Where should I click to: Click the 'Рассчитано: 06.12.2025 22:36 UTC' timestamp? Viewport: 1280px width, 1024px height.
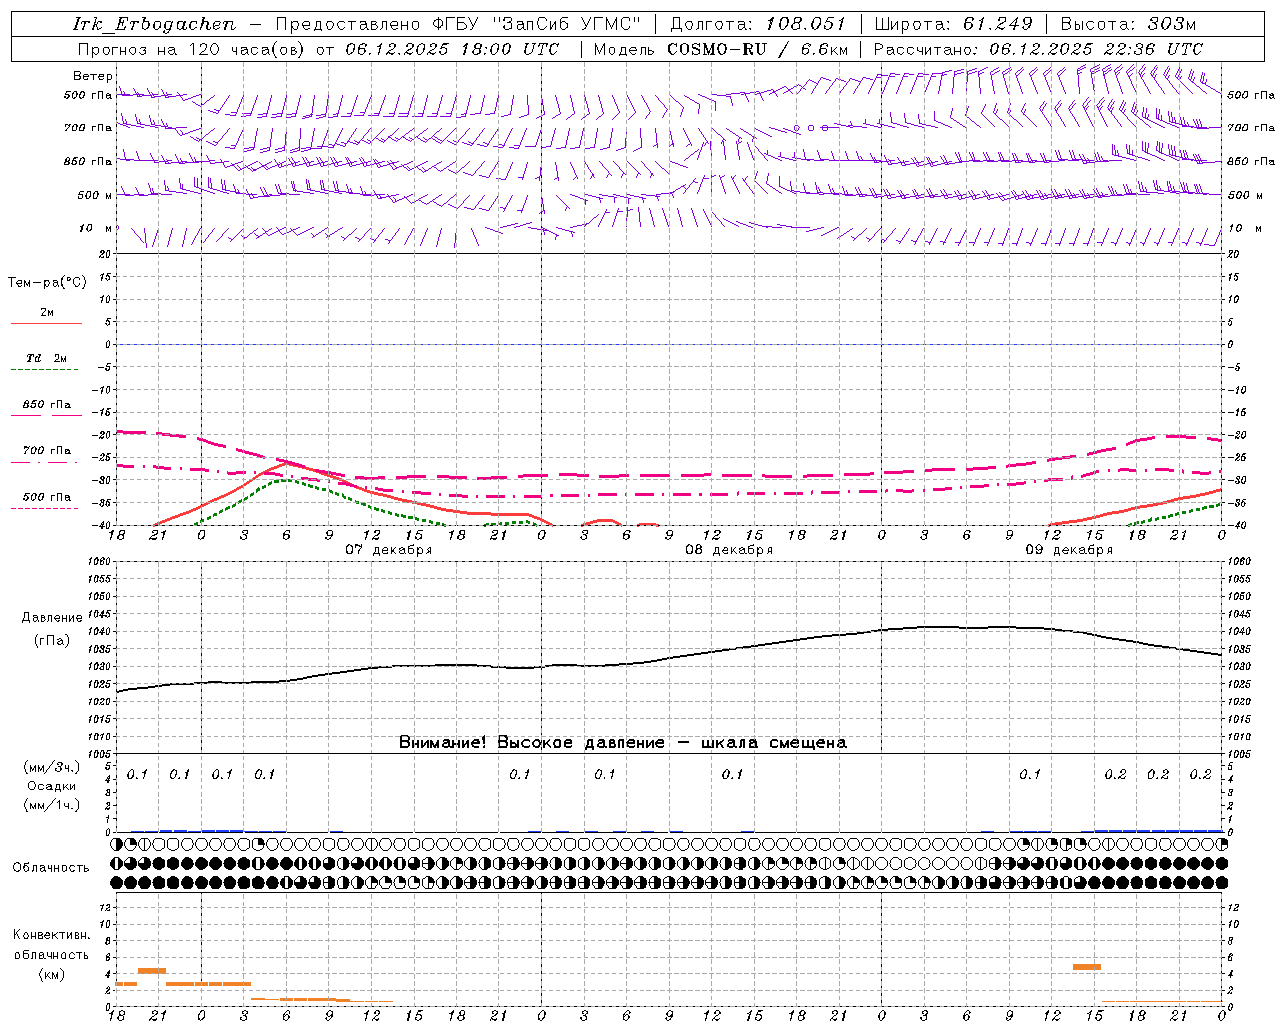pos(1038,49)
